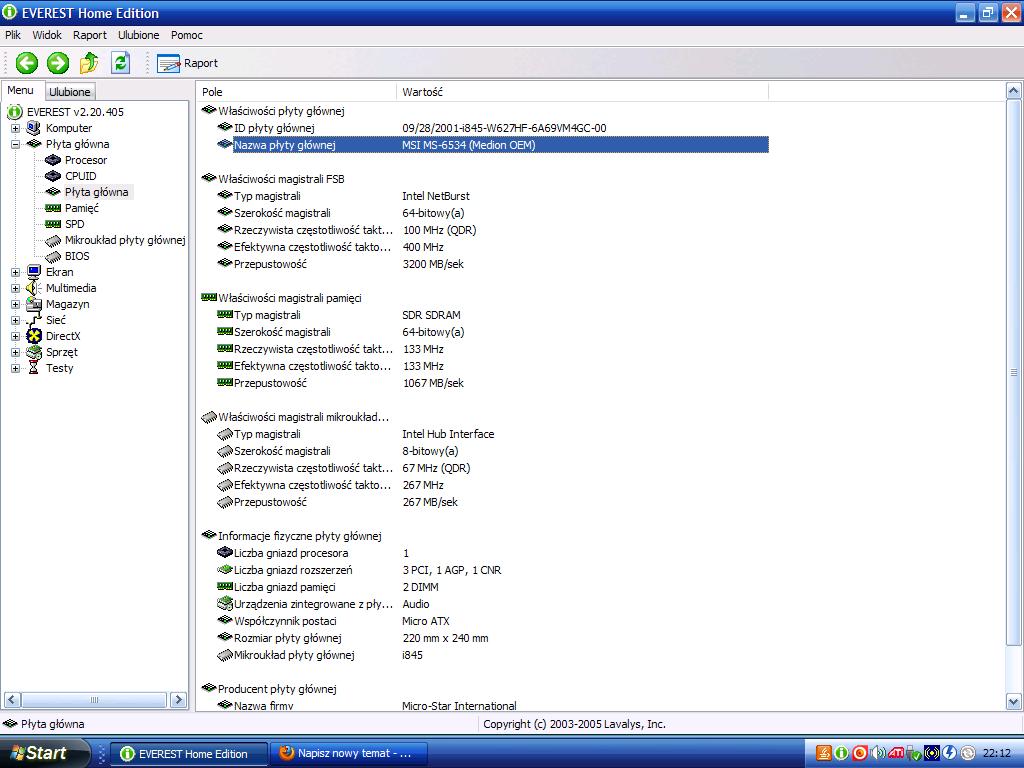The image size is (1024, 768).
Task: Select the Mikroukład płyty głównej i845 row
Action: coord(485,655)
